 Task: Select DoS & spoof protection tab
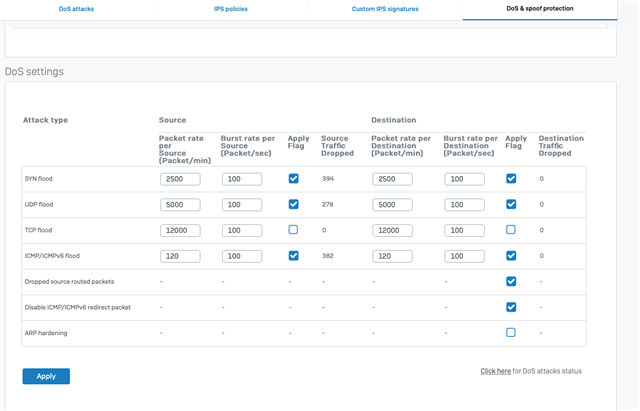click(540, 9)
